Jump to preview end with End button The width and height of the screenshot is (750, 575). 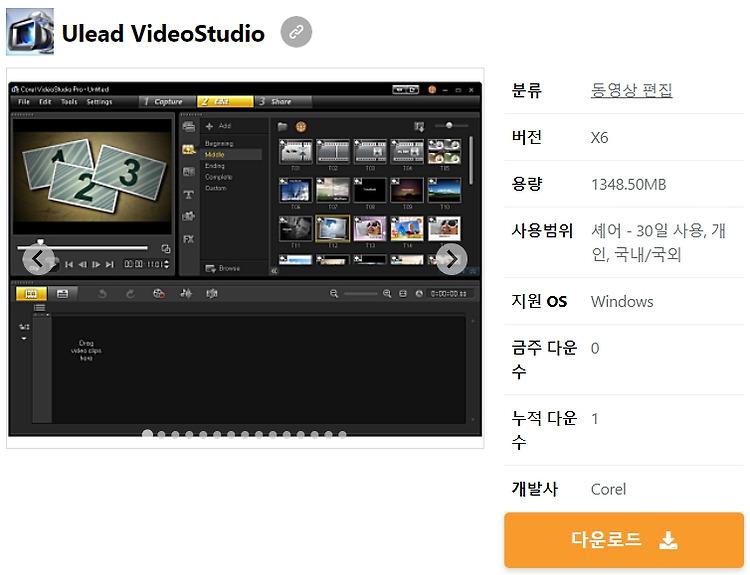110,264
